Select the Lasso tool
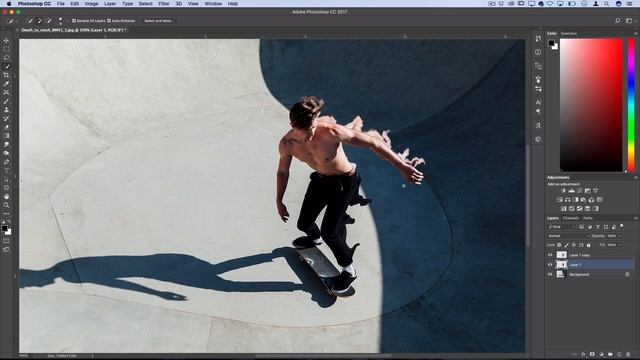 6,58
